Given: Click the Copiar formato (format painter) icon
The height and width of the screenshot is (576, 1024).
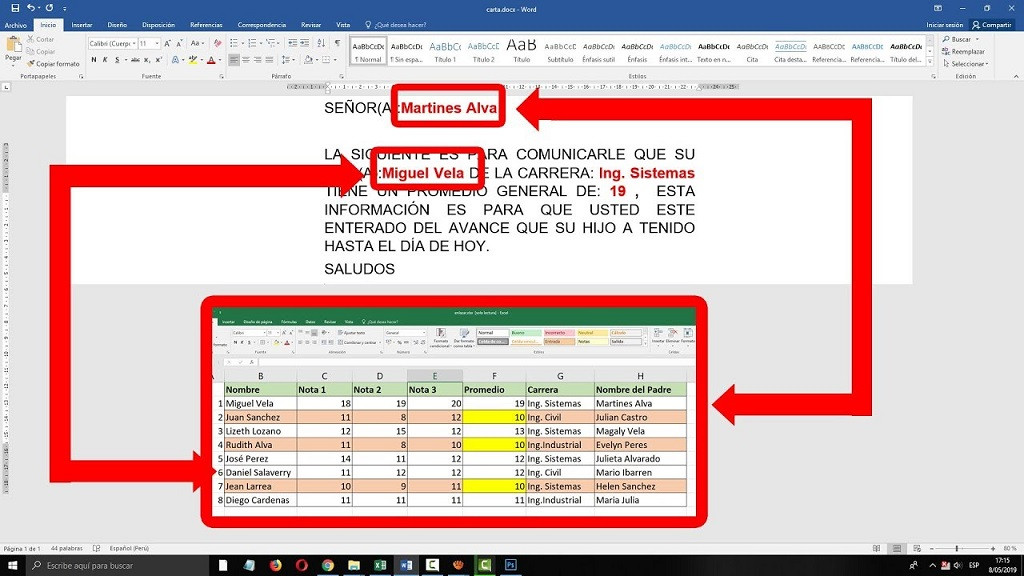Looking at the screenshot, I should 30,64.
